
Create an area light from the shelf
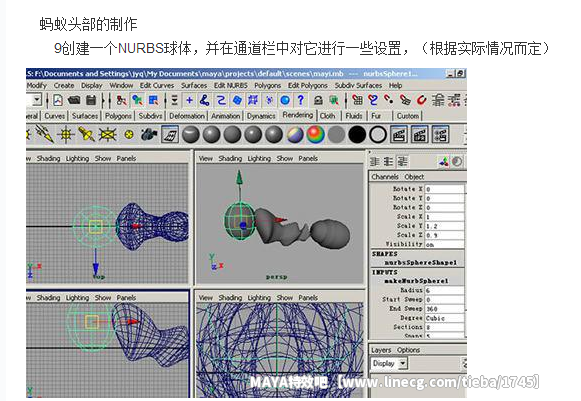point(107,135)
